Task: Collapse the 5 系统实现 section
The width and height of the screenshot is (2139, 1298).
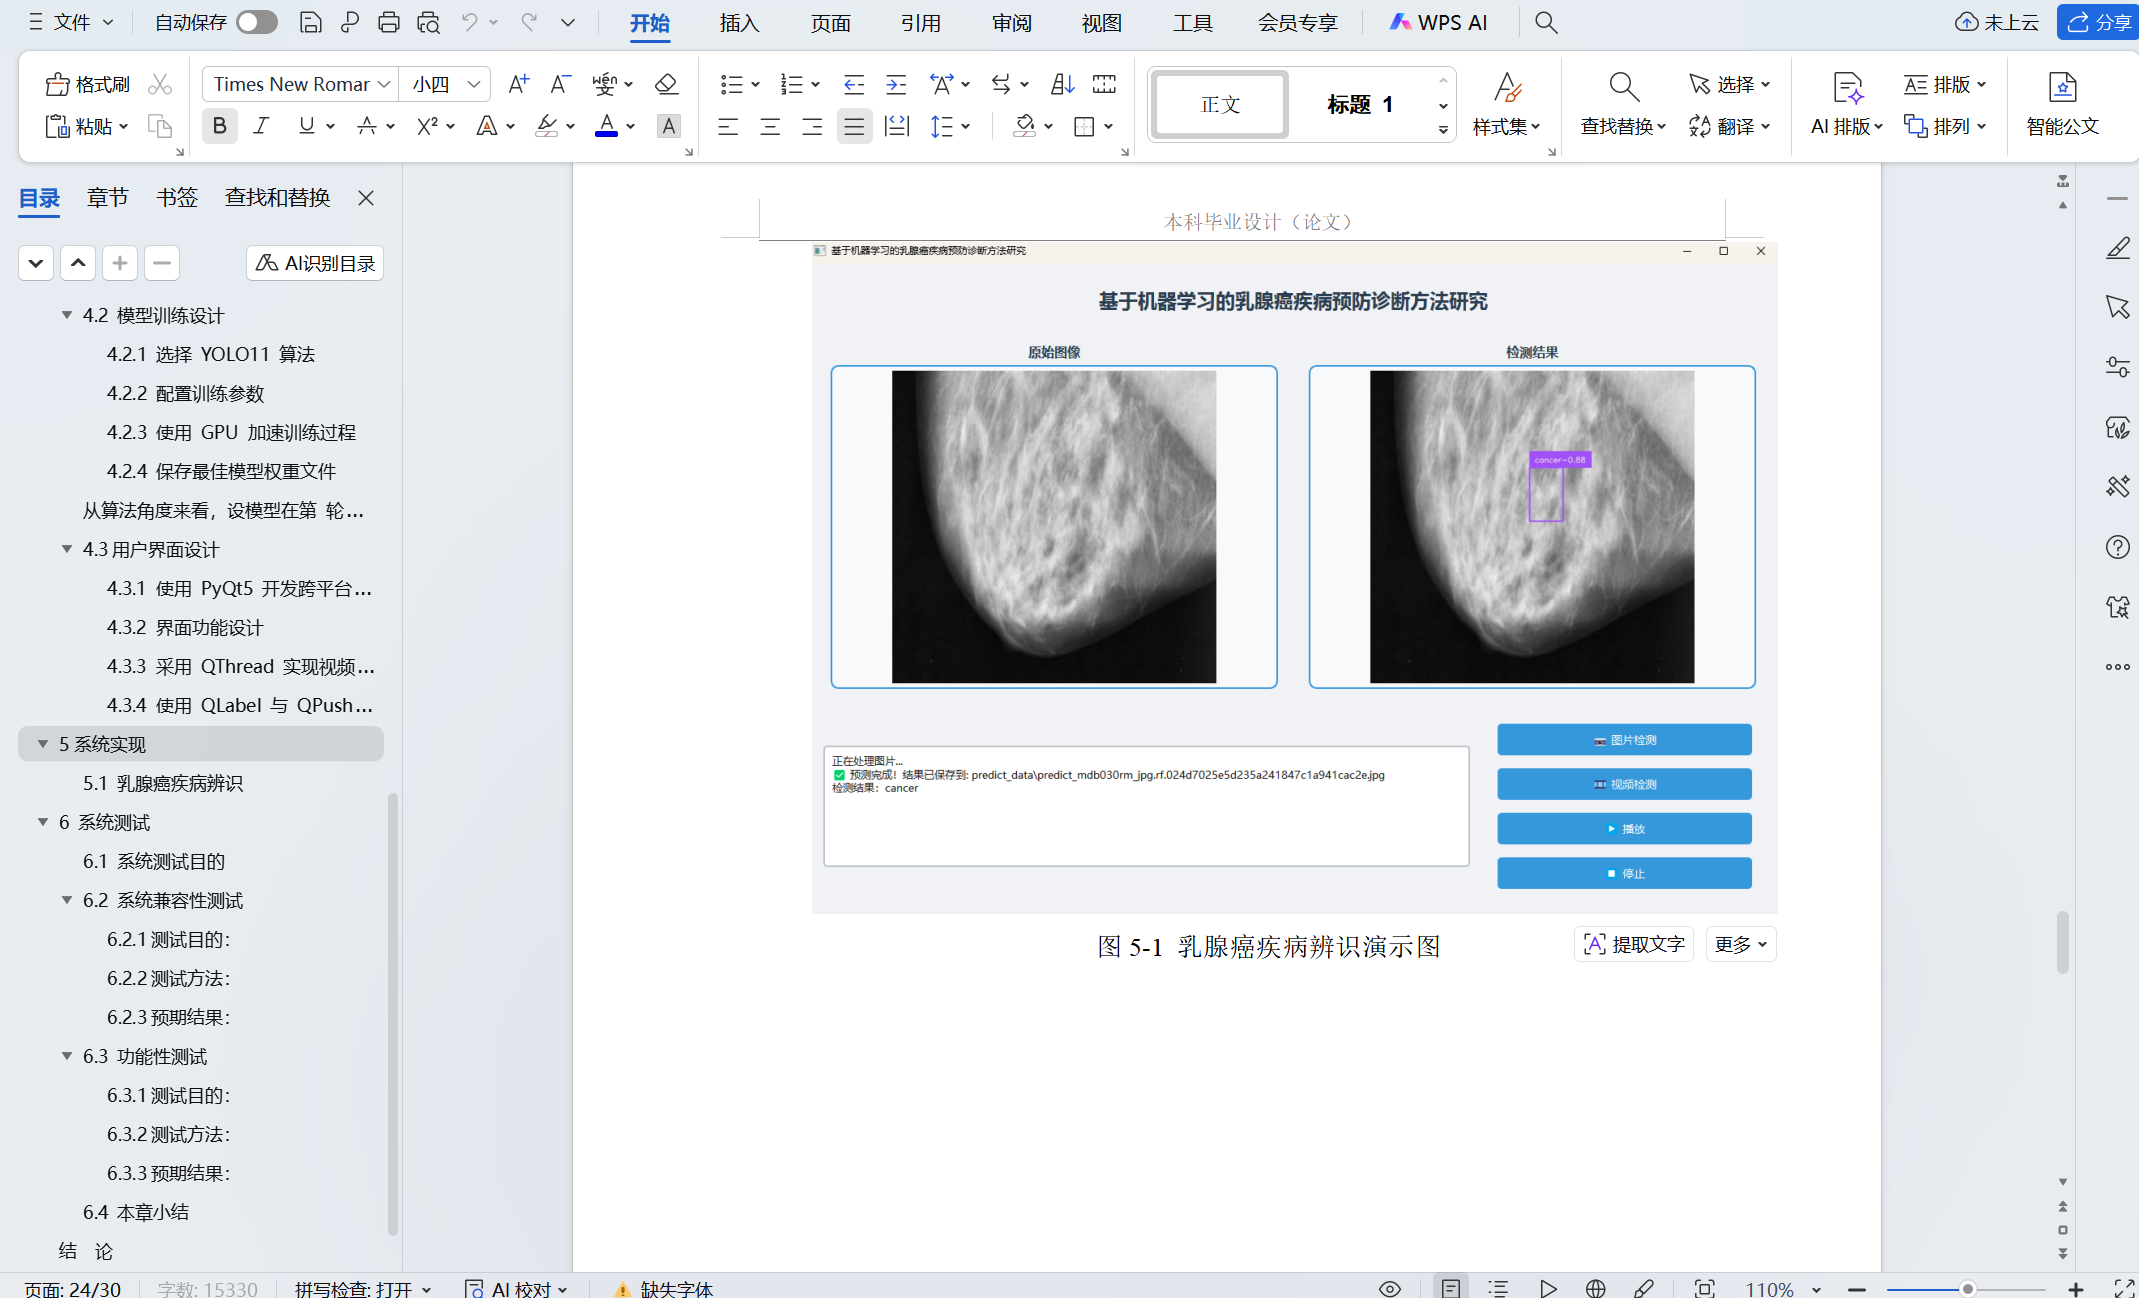Action: point(43,744)
